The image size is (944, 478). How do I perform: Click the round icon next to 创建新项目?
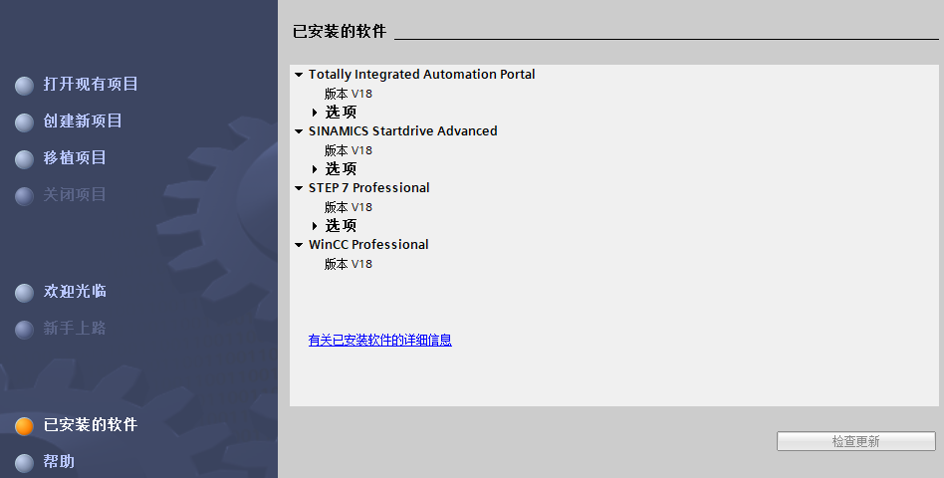tap(24, 122)
